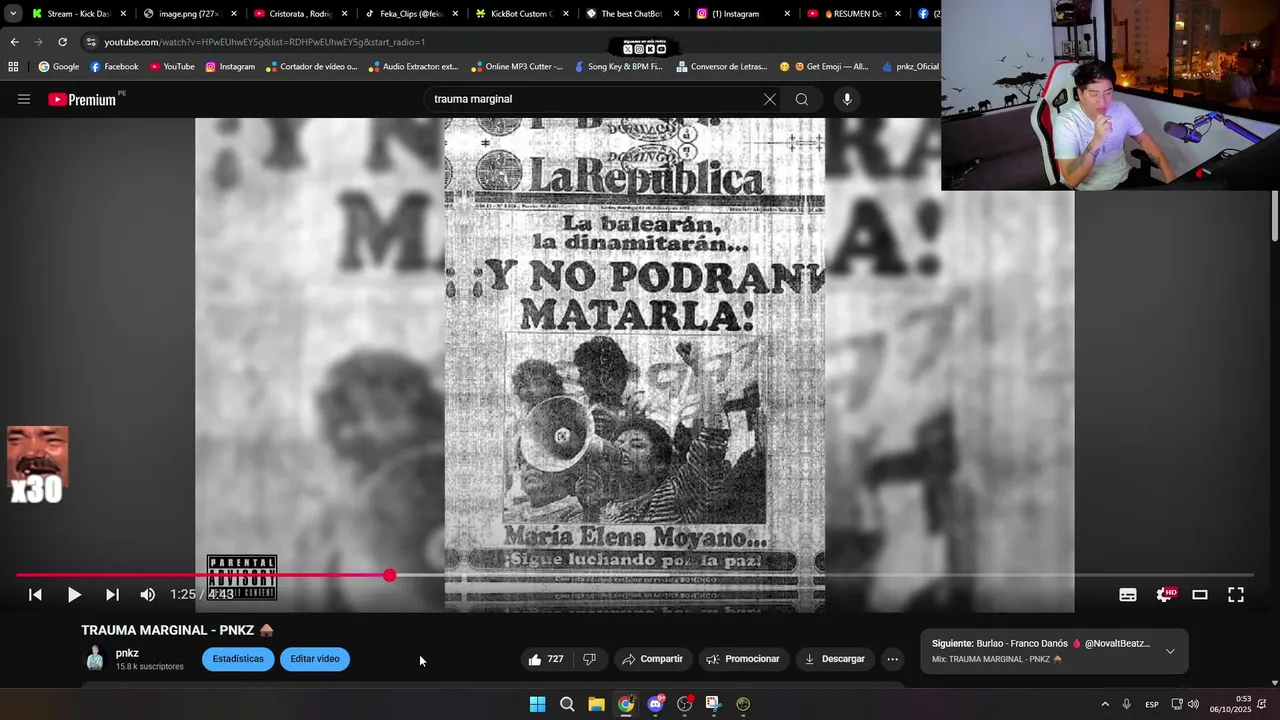Viewport: 1280px width, 720px height.
Task: Open the Cortador de vídeo bookmark
Action: coord(311,67)
